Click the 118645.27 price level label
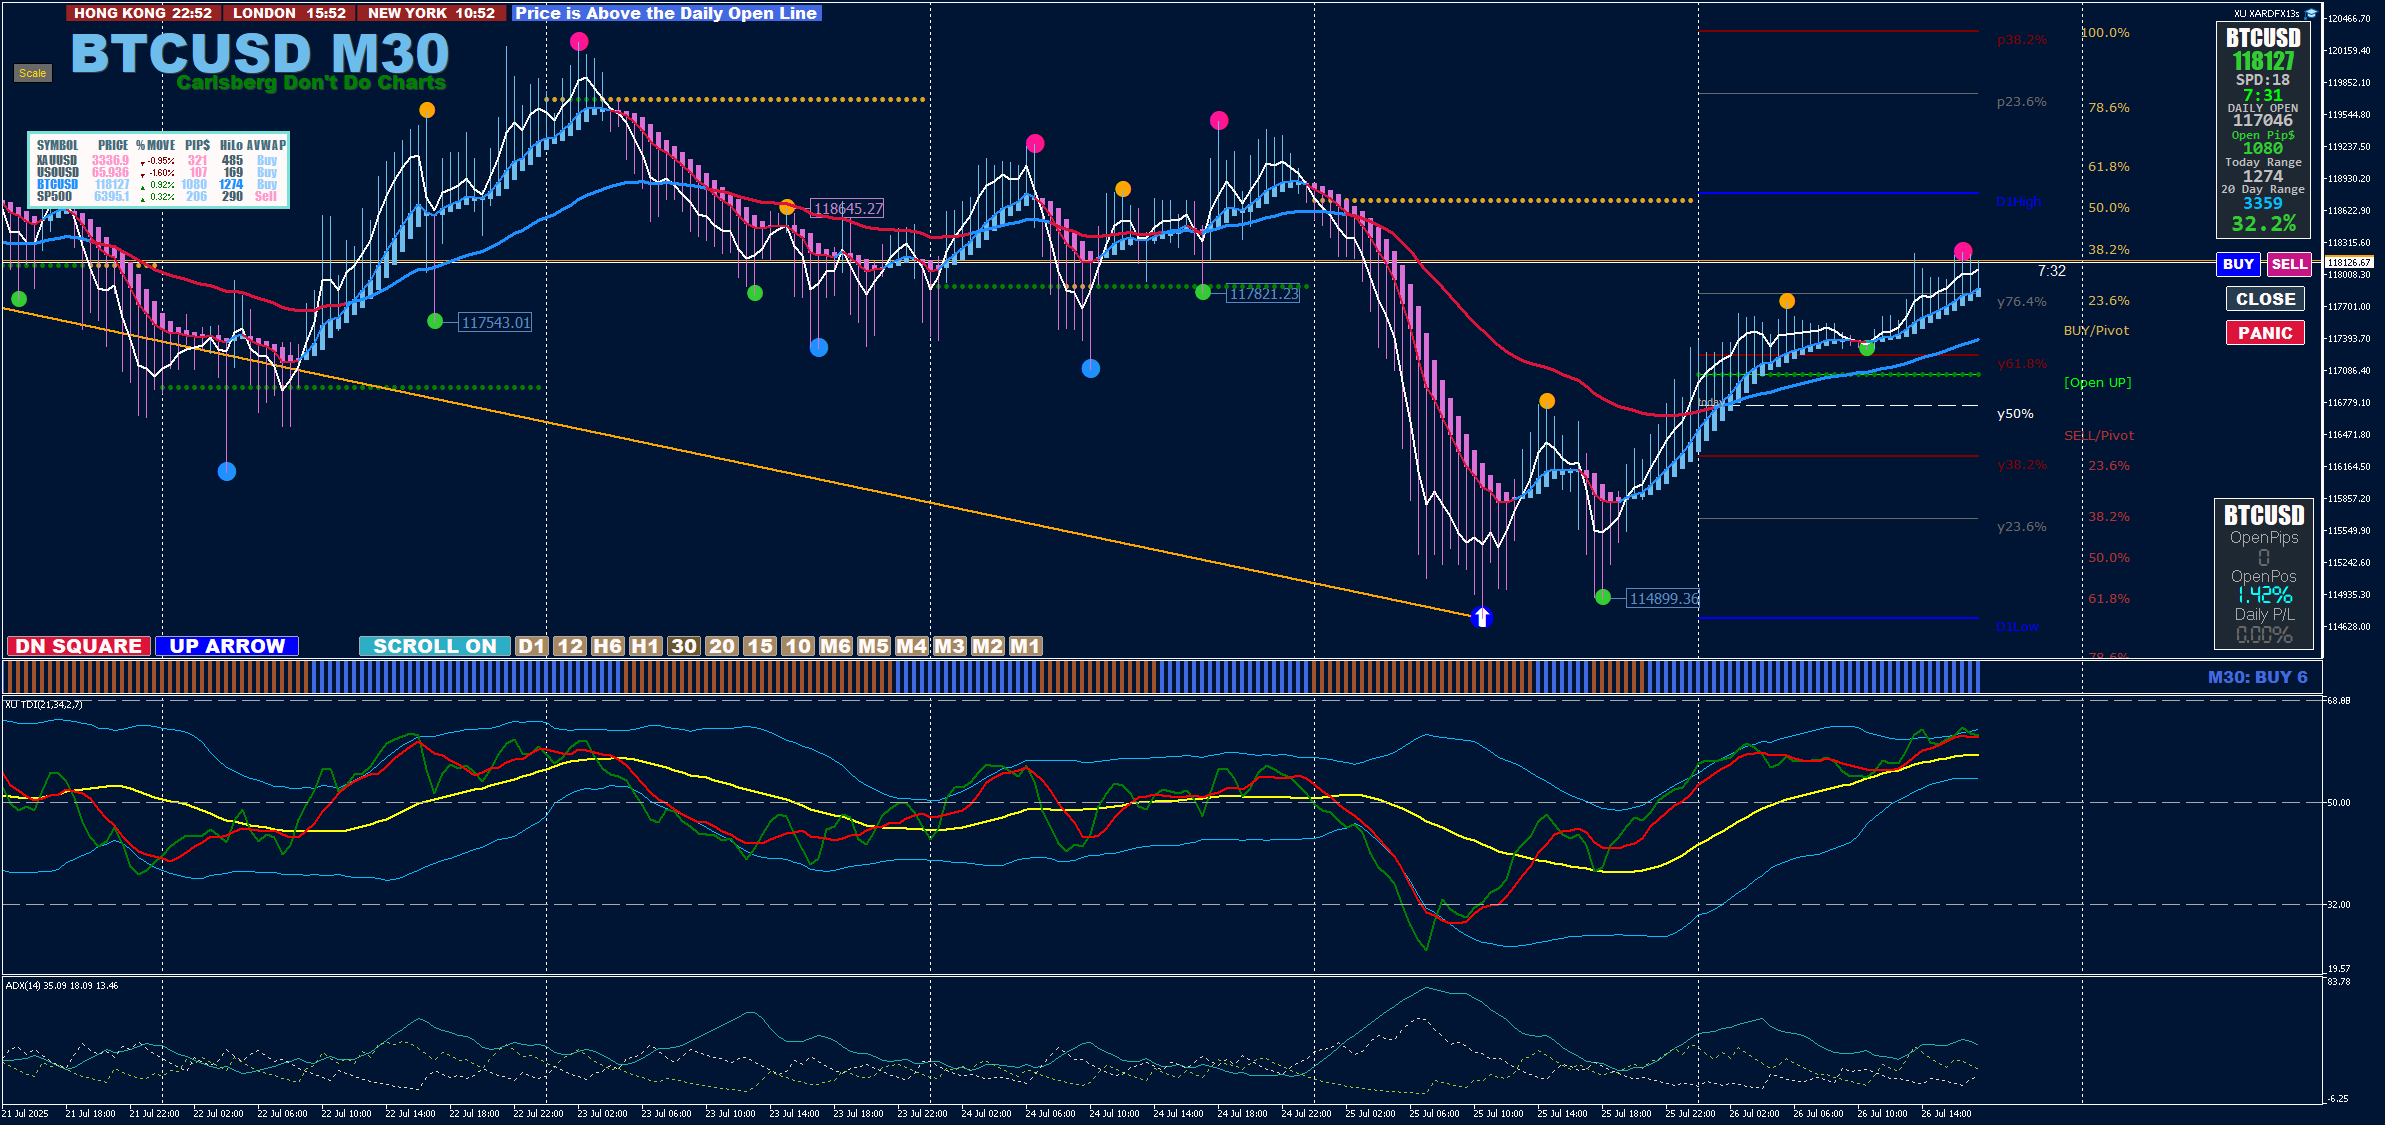The width and height of the screenshot is (2385, 1125). 847,208
